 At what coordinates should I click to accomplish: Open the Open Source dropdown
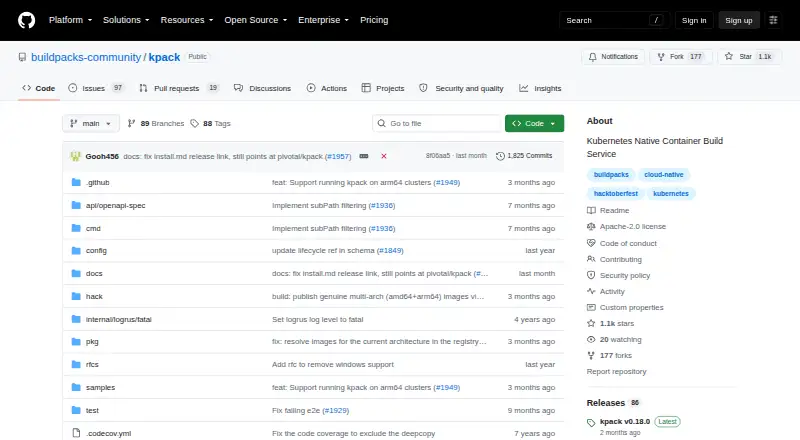256,20
